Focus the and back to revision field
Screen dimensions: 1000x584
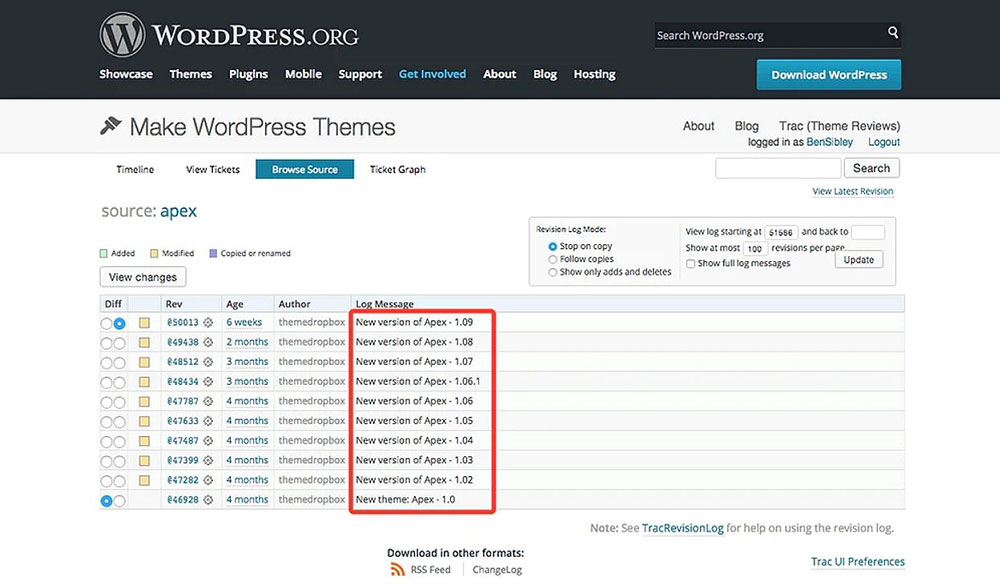(x=867, y=231)
